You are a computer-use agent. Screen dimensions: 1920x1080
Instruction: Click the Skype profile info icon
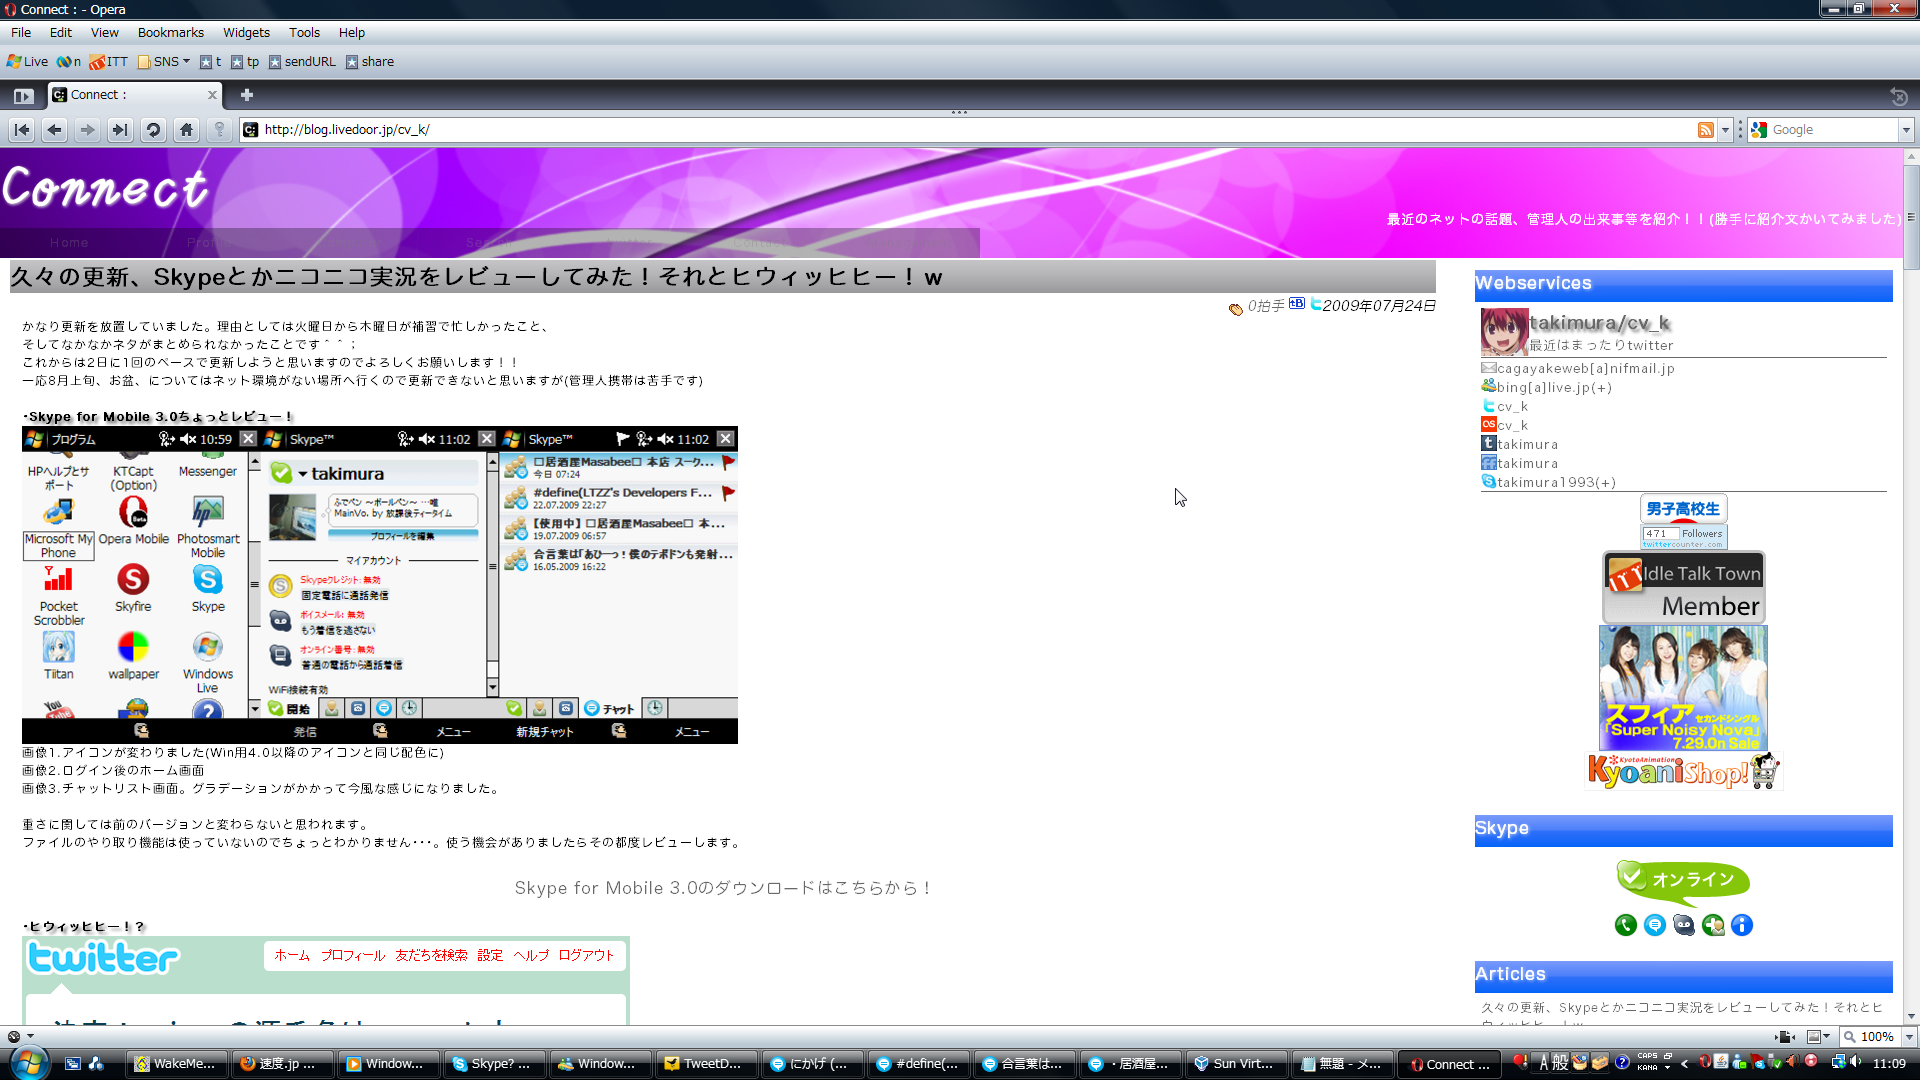1742,925
